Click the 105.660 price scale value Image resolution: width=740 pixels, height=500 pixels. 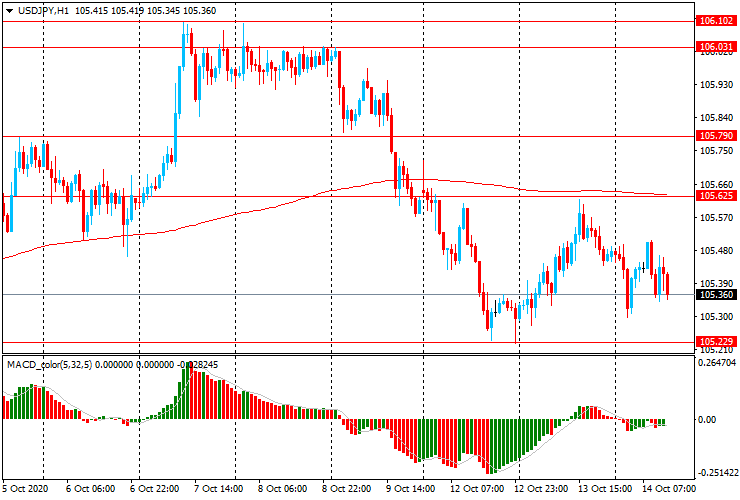pos(716,185)
